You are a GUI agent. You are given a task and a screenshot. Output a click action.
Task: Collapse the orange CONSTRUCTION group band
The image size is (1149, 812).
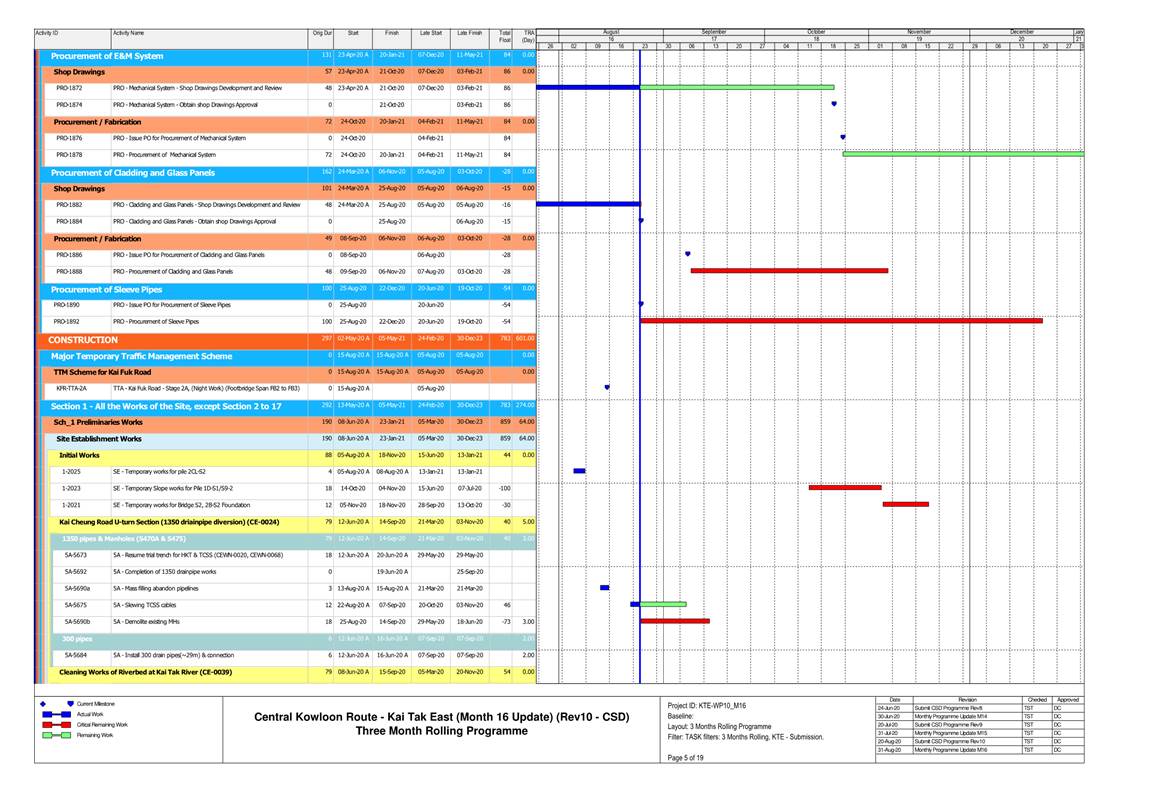coord(84,340)
